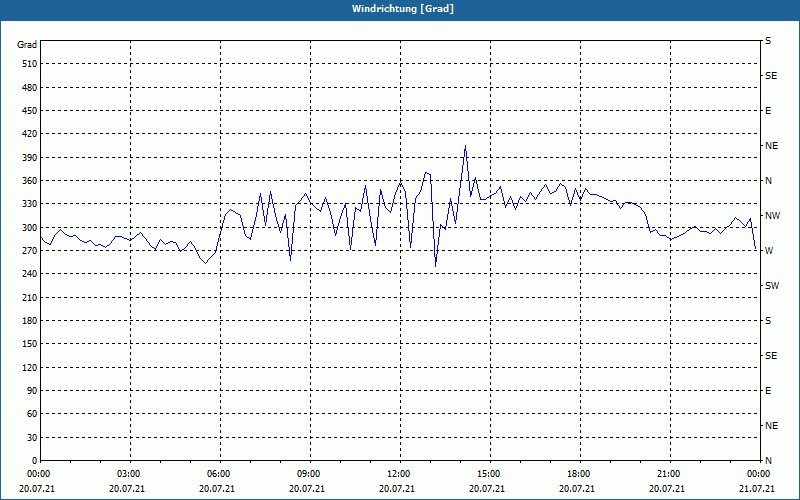This screenshot has width=800, height=500.
Task: Click the 03:00 time label
Action: pyautogui.click(x=129, y=474)
